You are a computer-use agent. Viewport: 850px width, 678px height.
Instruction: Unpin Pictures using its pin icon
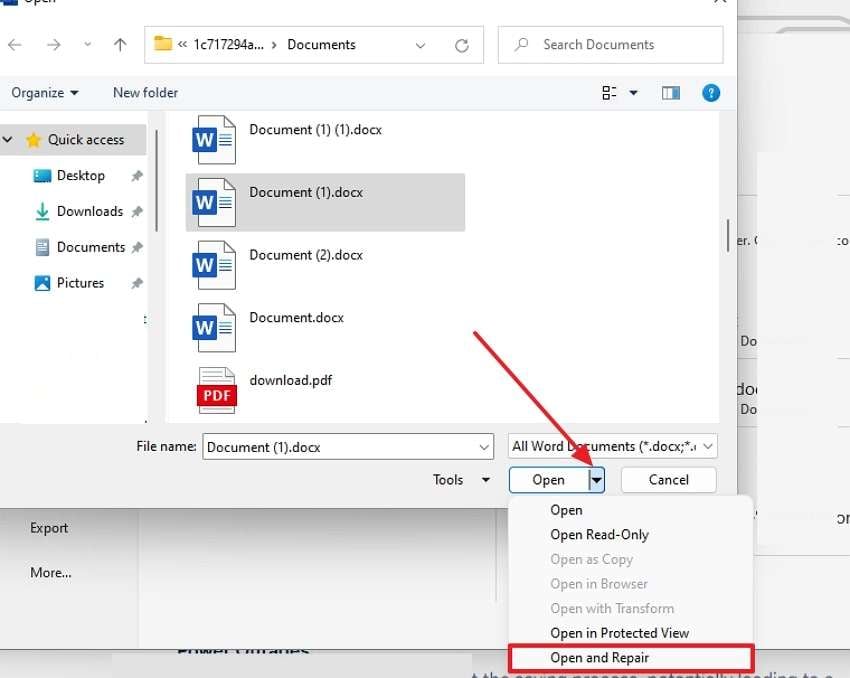(137, 283)
